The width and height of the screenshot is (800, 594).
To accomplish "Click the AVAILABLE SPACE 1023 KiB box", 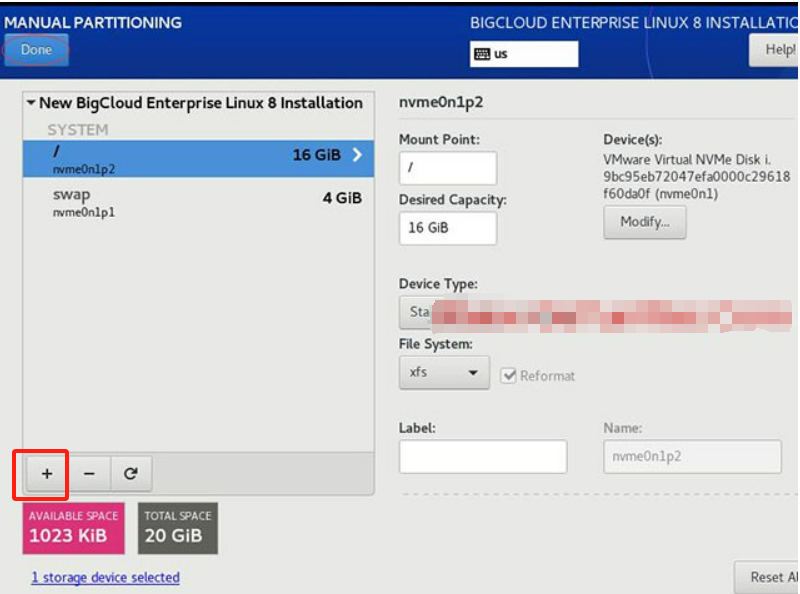I will coord(73,528).
